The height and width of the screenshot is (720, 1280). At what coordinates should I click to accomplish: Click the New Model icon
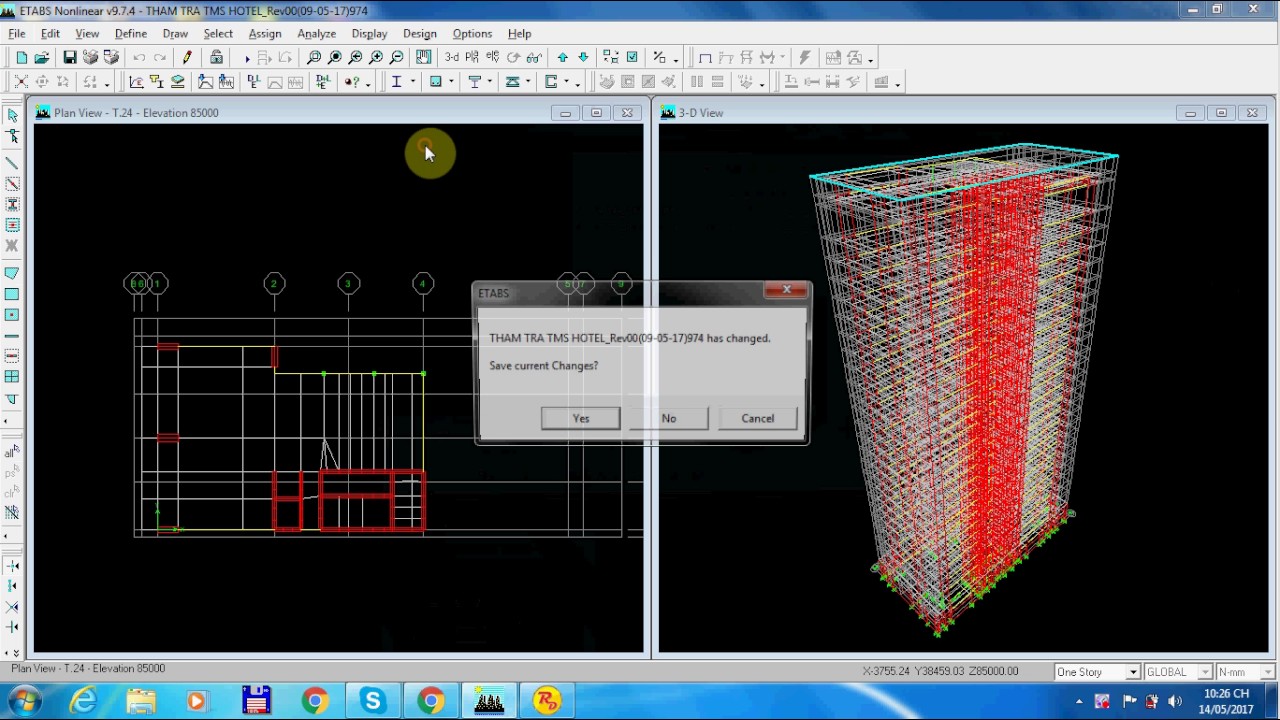tap(21, 58)
